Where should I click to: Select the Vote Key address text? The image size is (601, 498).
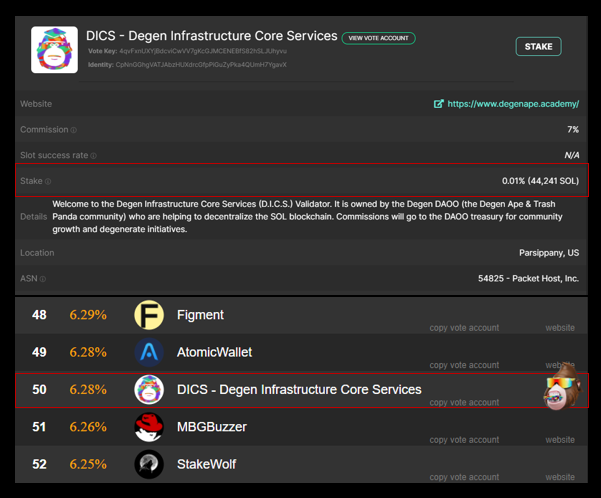pyautogui.click(x=203, y=51)
